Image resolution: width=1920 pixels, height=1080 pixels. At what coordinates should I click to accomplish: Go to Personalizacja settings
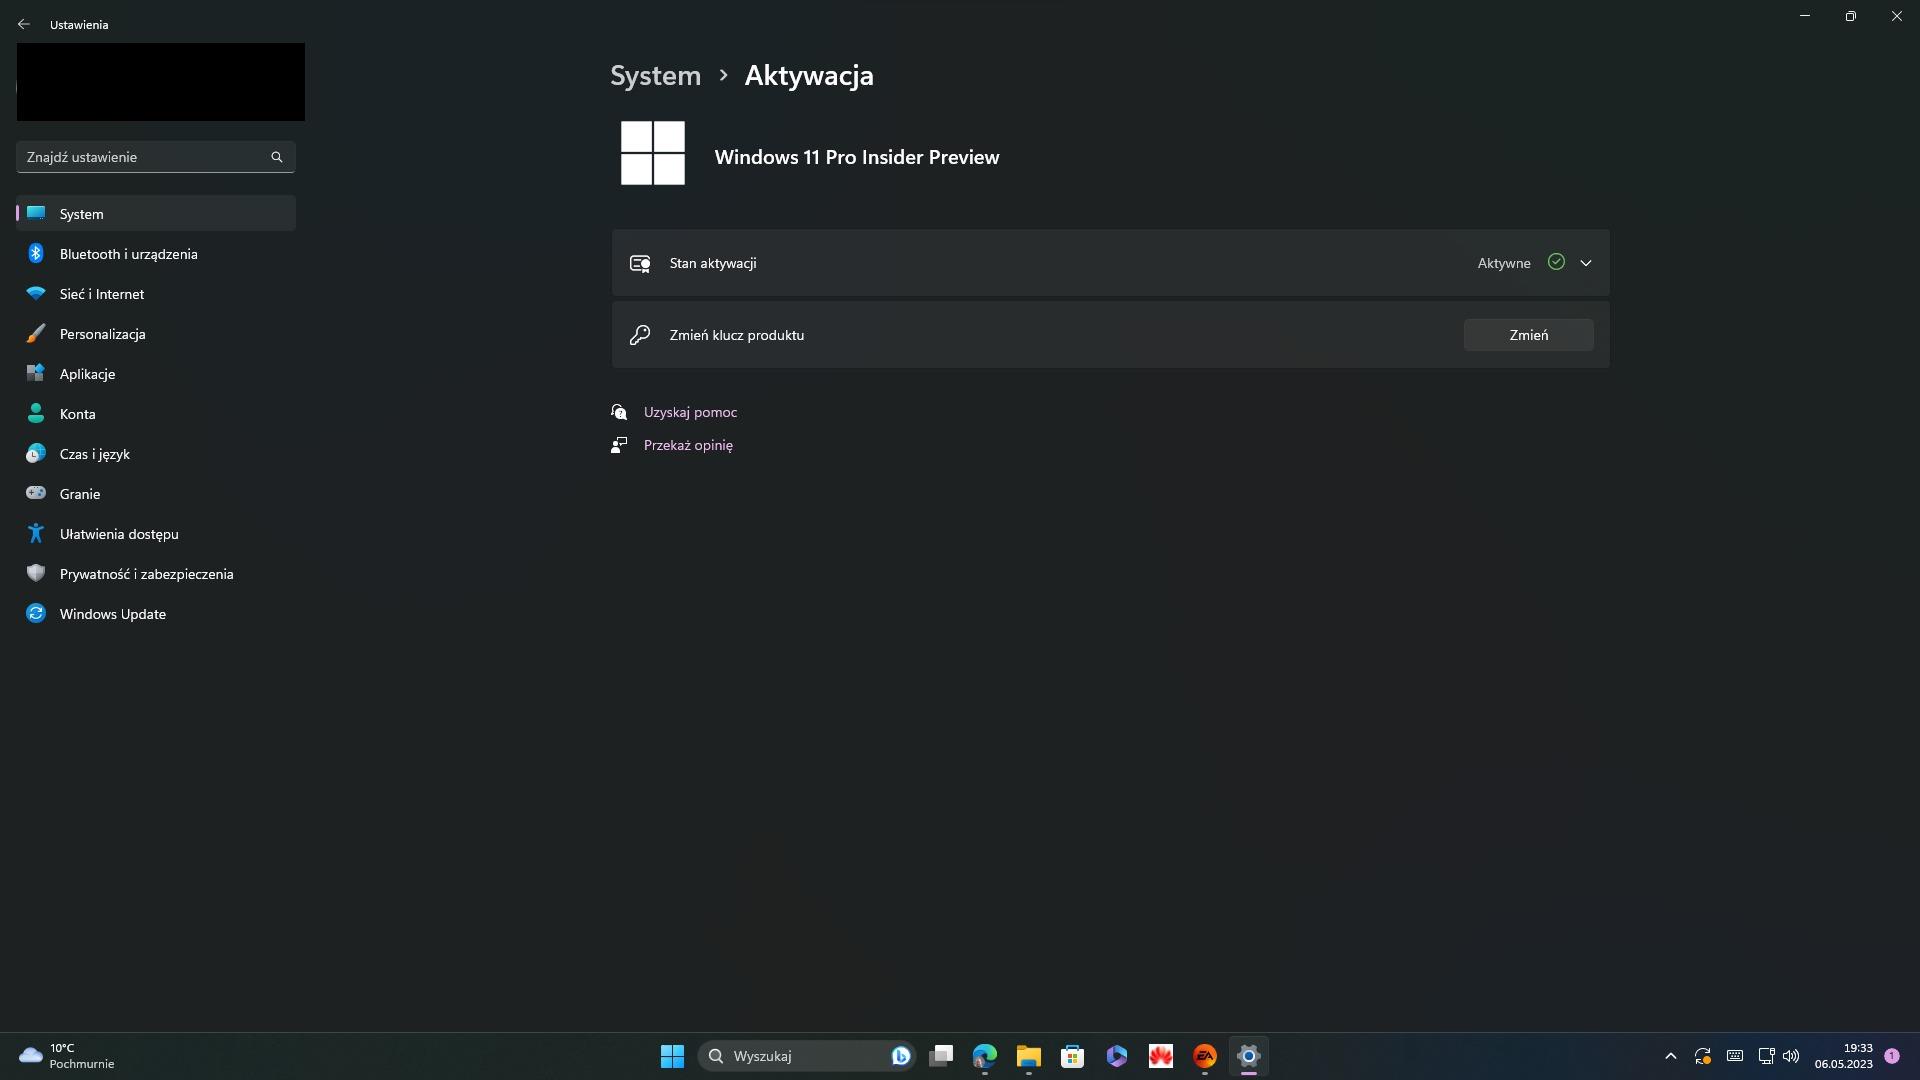156,334
